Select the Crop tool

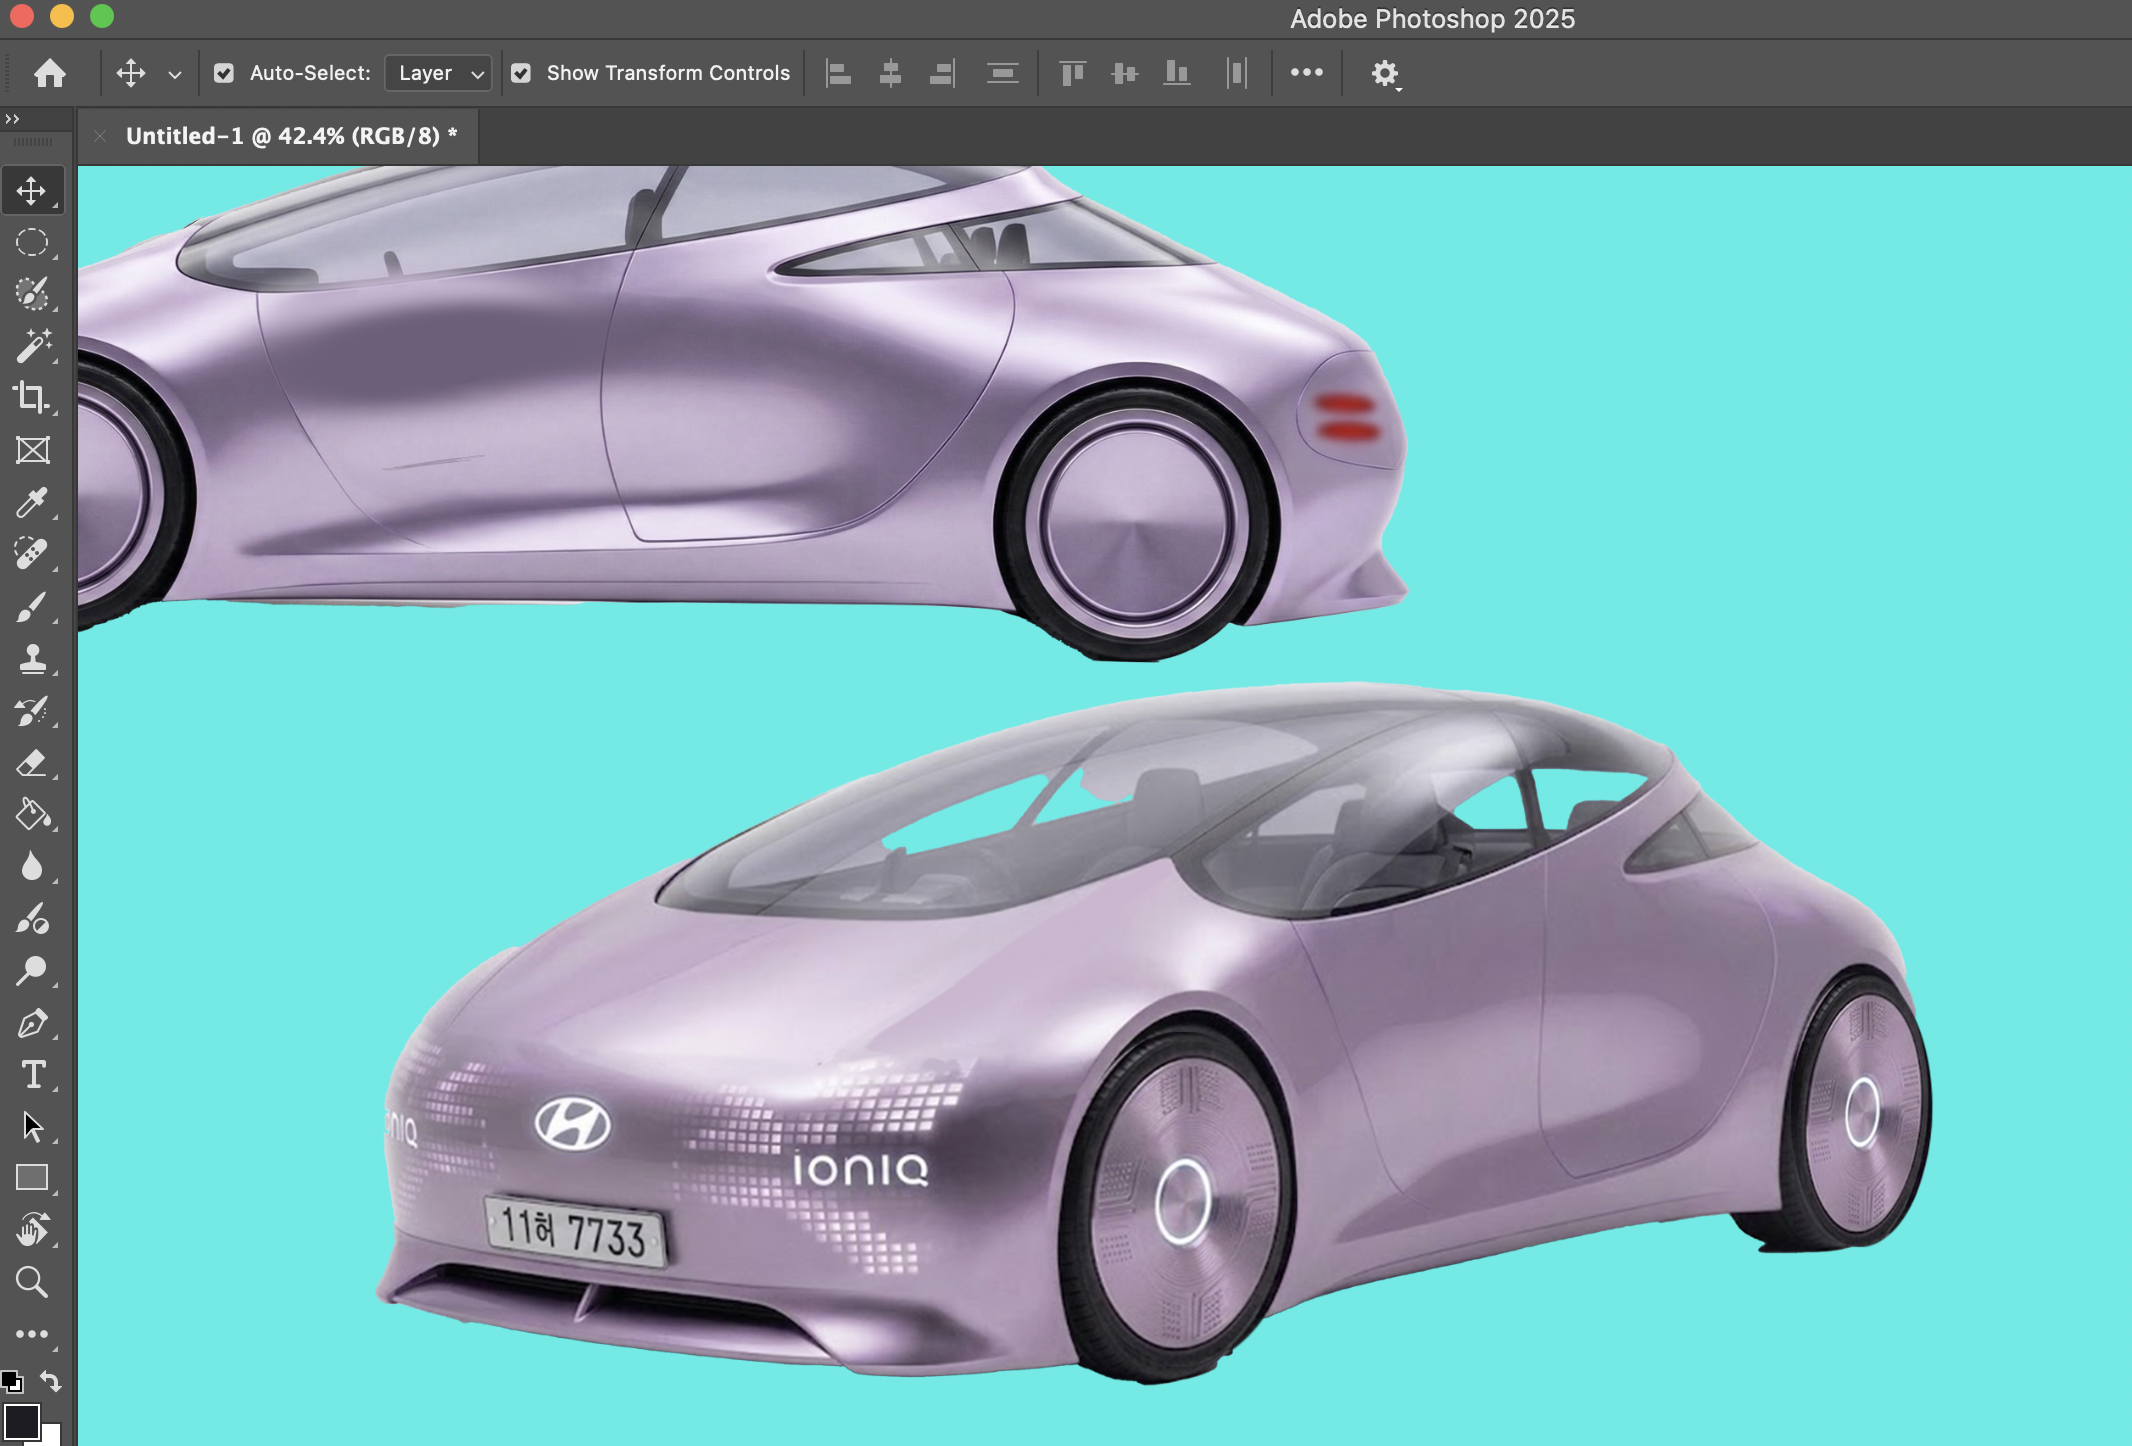[31, 398]
